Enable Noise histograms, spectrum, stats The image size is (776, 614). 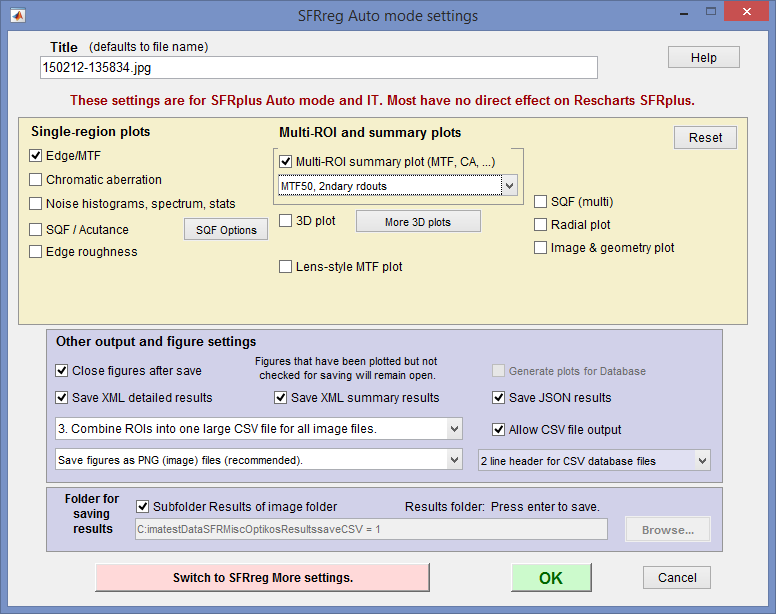pyautogui.click(x=35, y=203)
